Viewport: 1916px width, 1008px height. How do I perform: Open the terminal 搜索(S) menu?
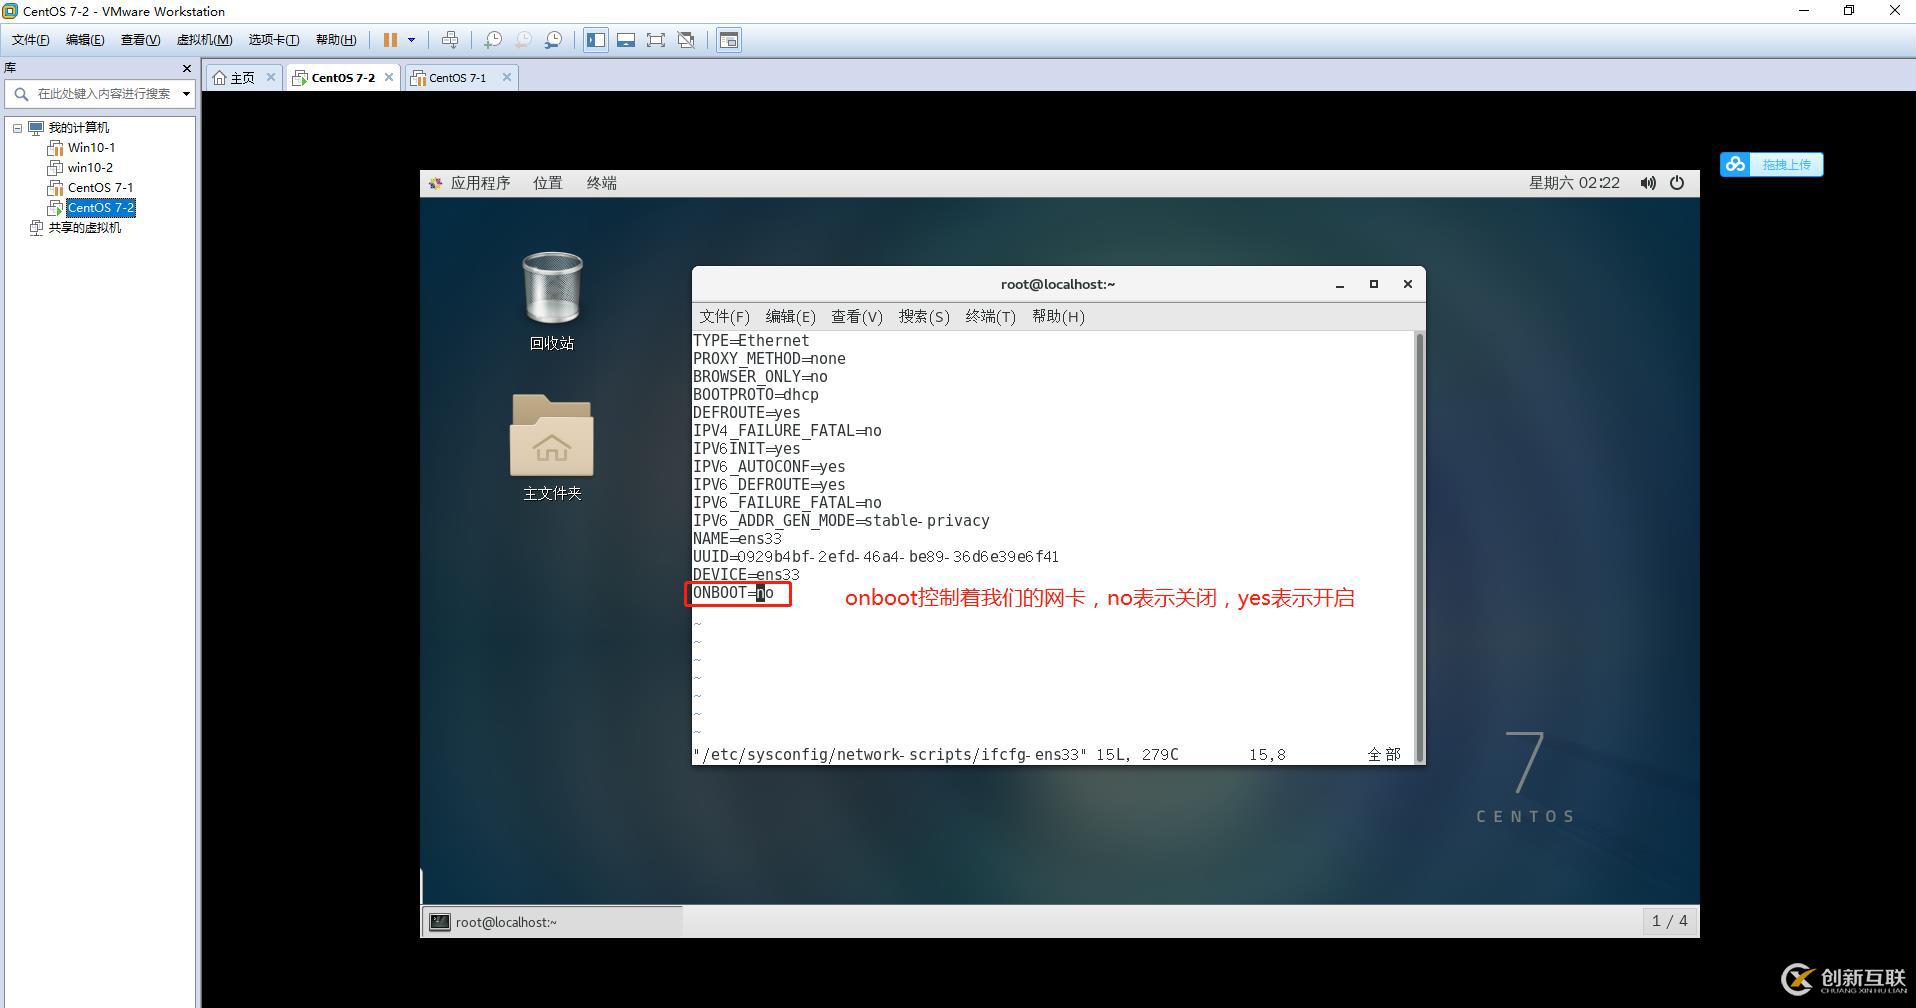pyautogui.click(x=924, y=317)
